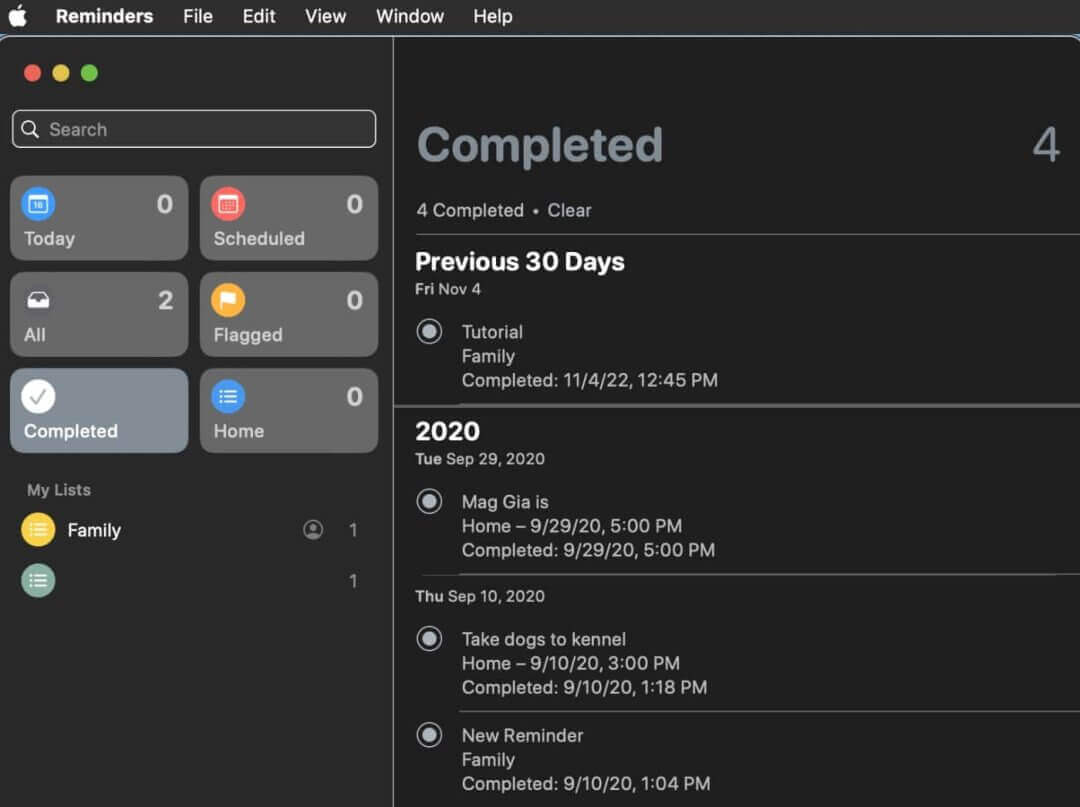
Task: Open the Window menu
Action: 410,16
